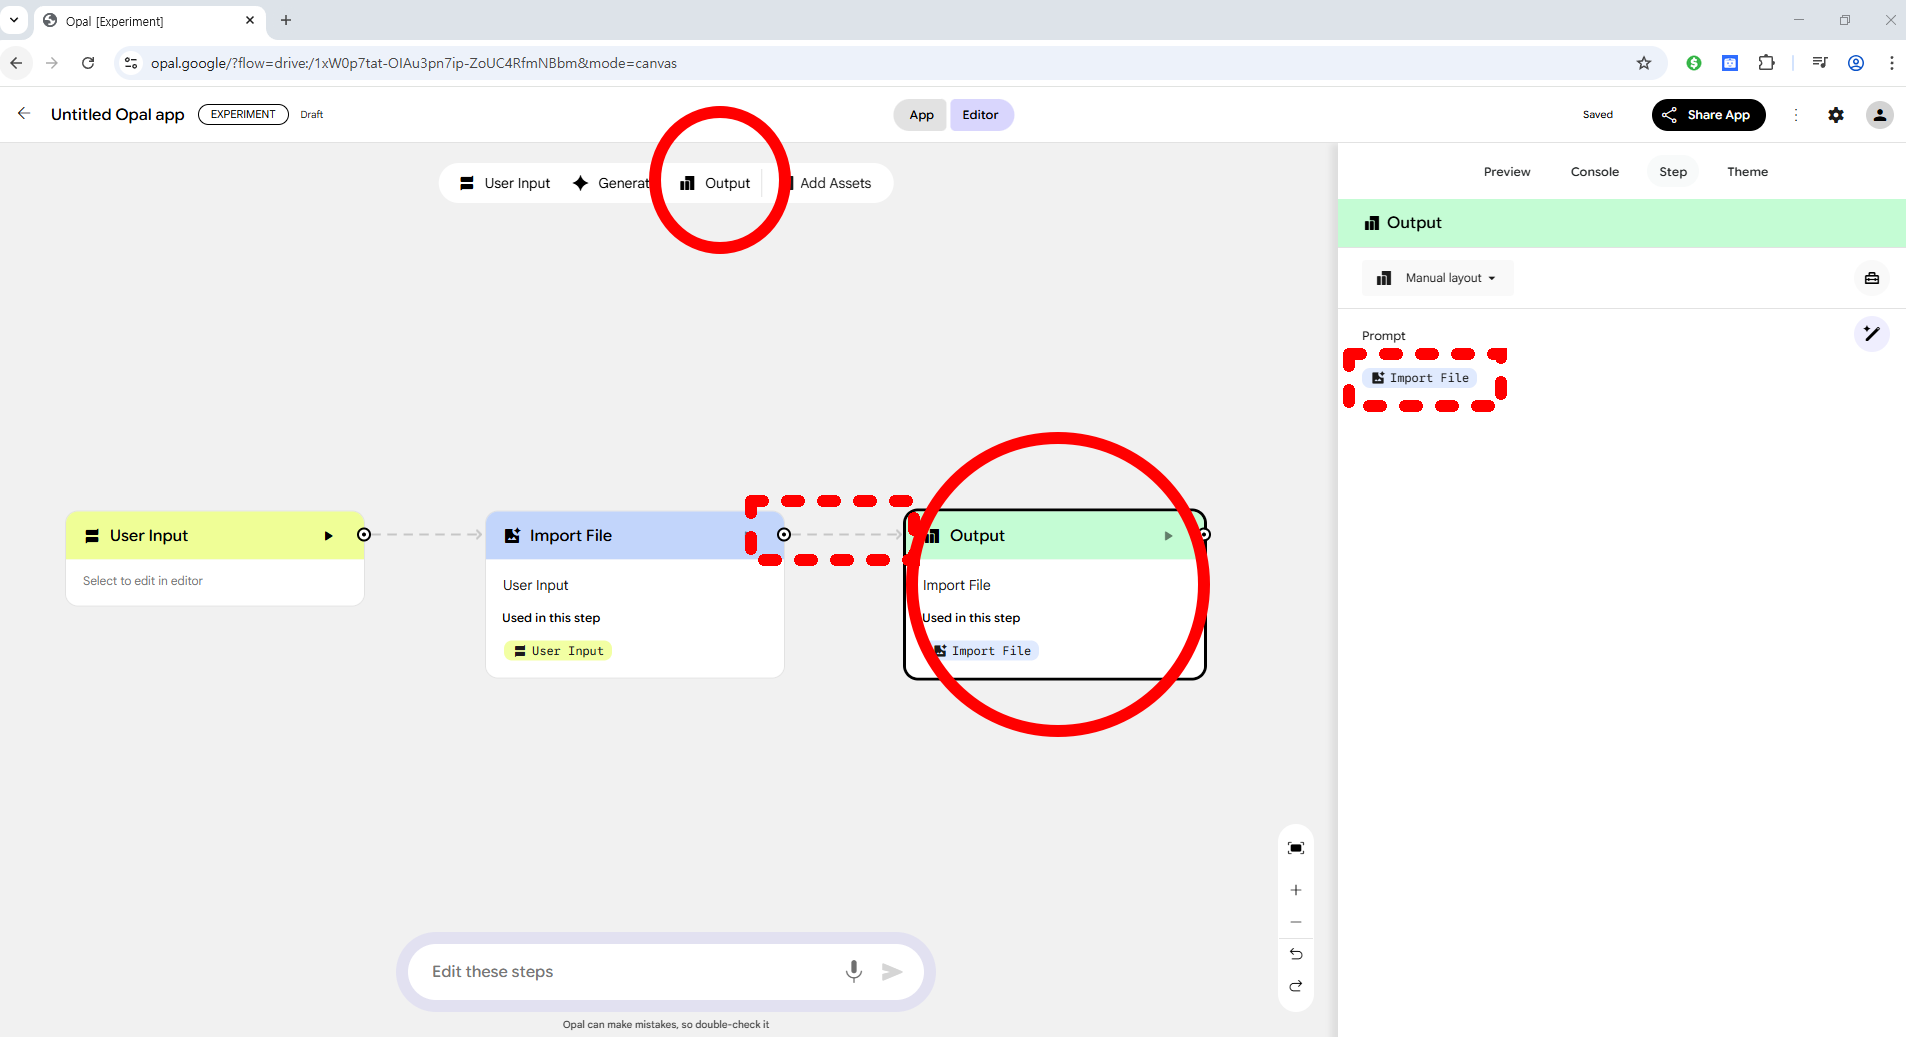
Task: Click the Import File node output port
Action: 784,535
